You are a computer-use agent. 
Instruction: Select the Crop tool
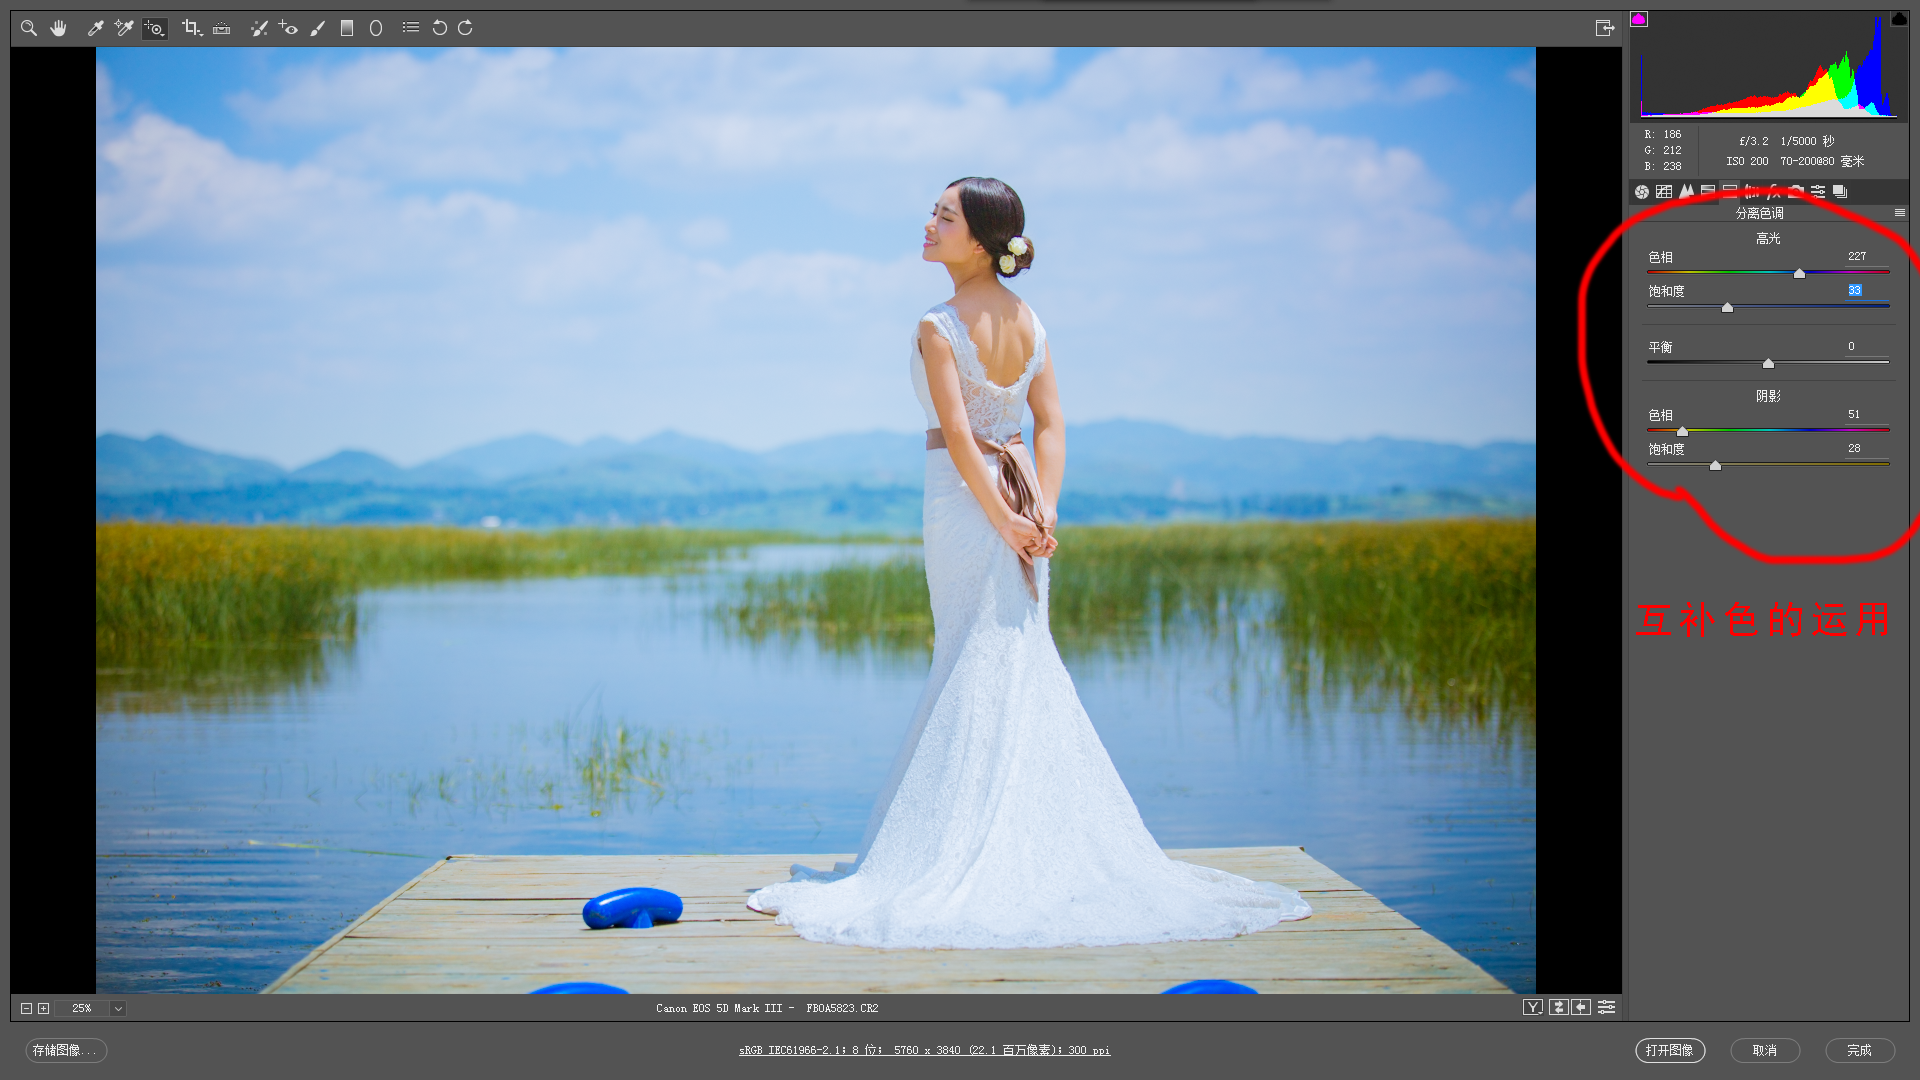point(192,28)
